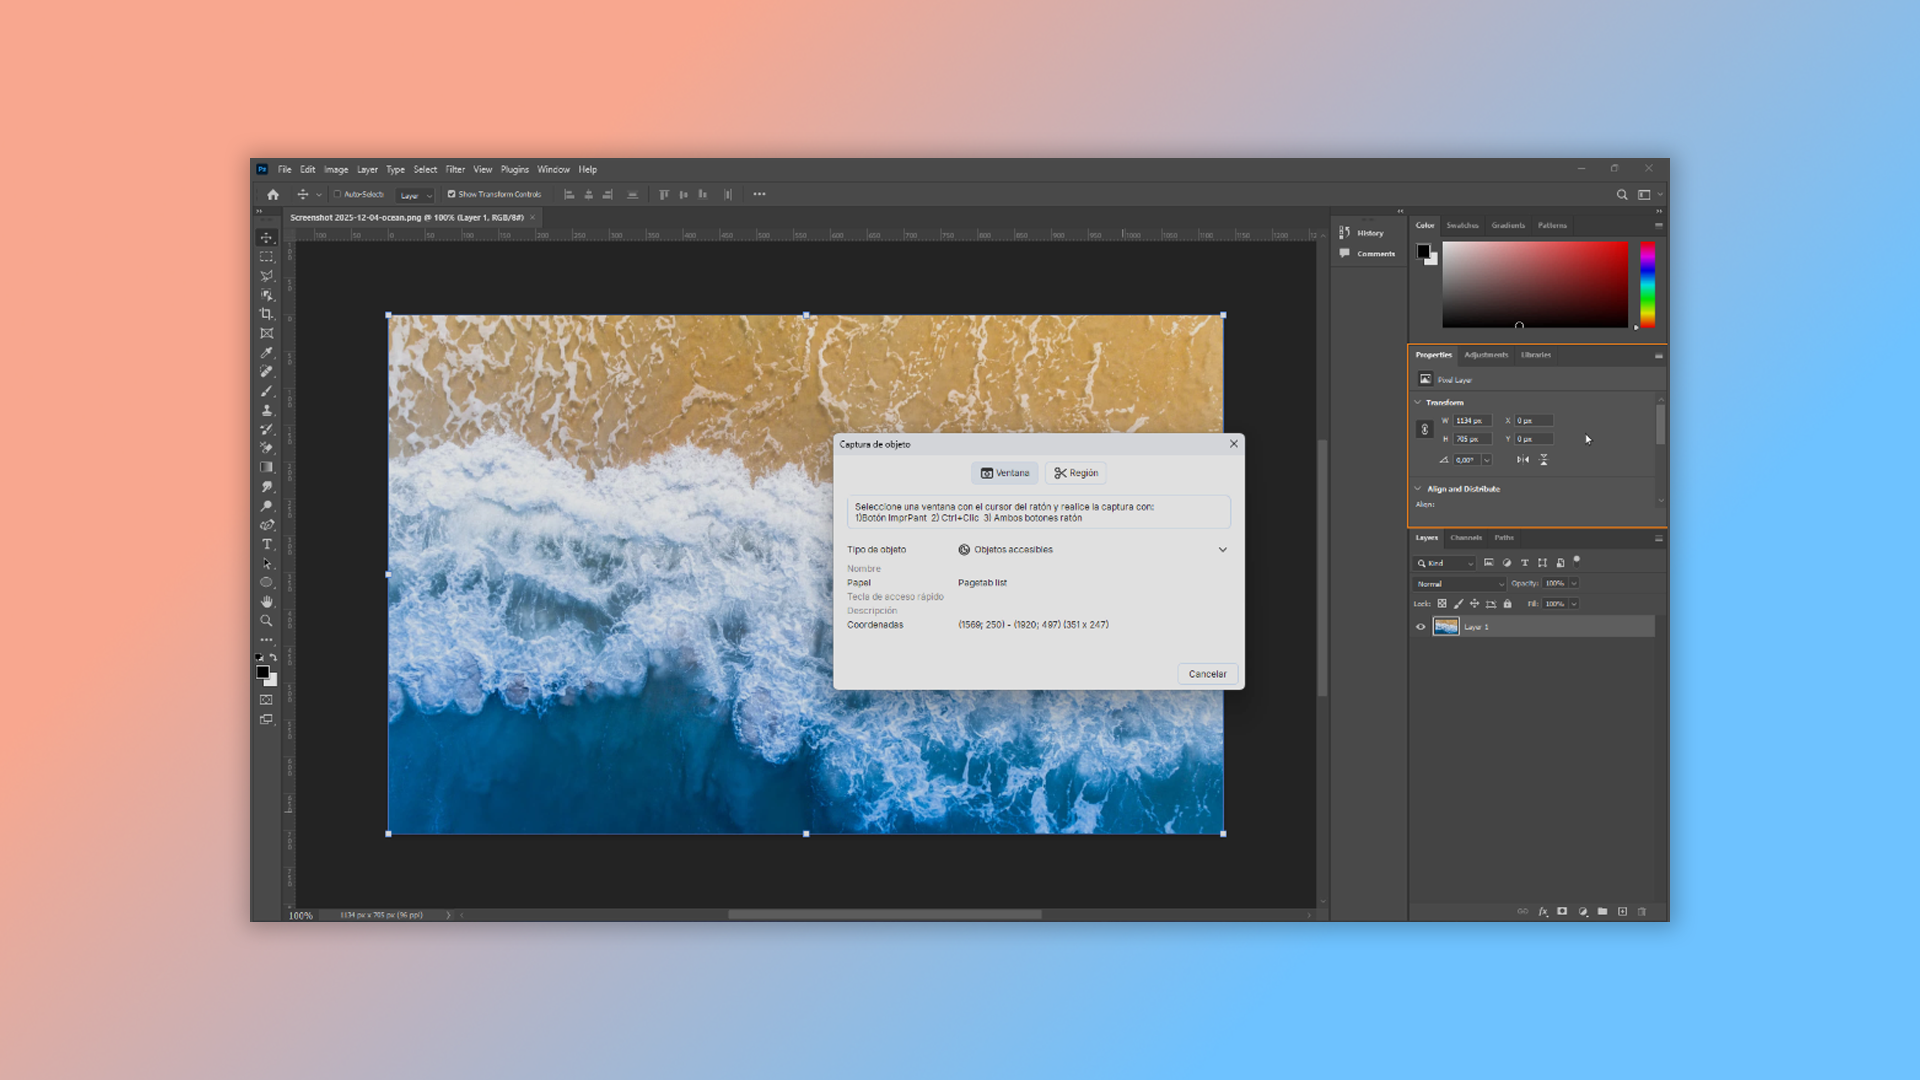Switch to the Channels tab

[x=1465, y=538]
